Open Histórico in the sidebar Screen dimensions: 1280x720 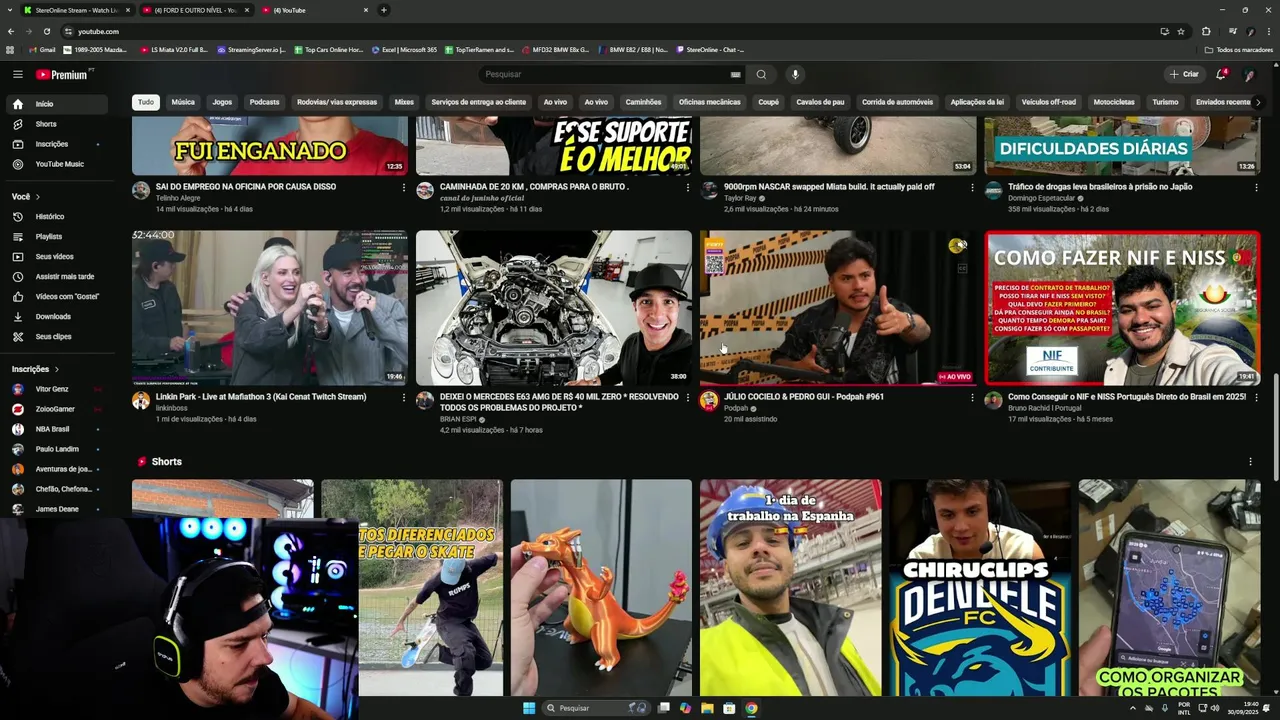57,216
